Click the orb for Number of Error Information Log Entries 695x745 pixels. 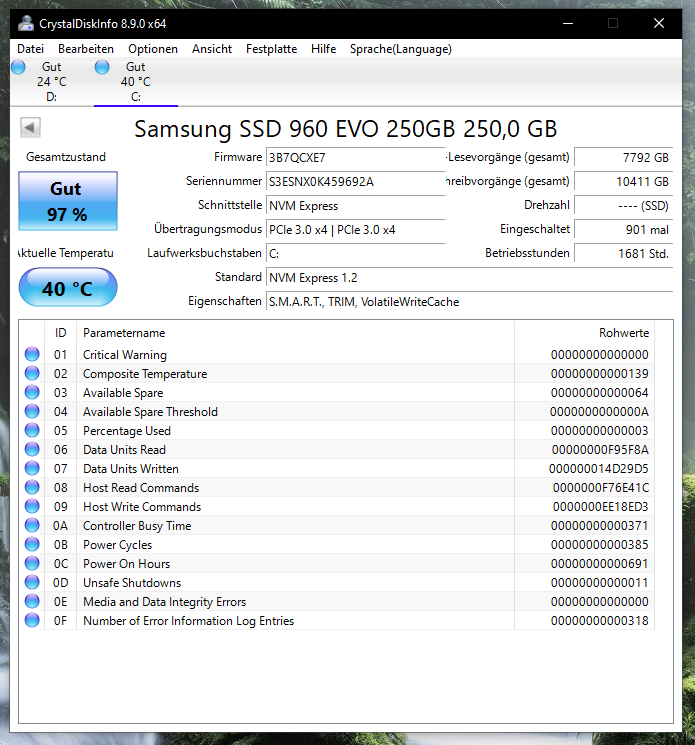[x=32, y=621]
